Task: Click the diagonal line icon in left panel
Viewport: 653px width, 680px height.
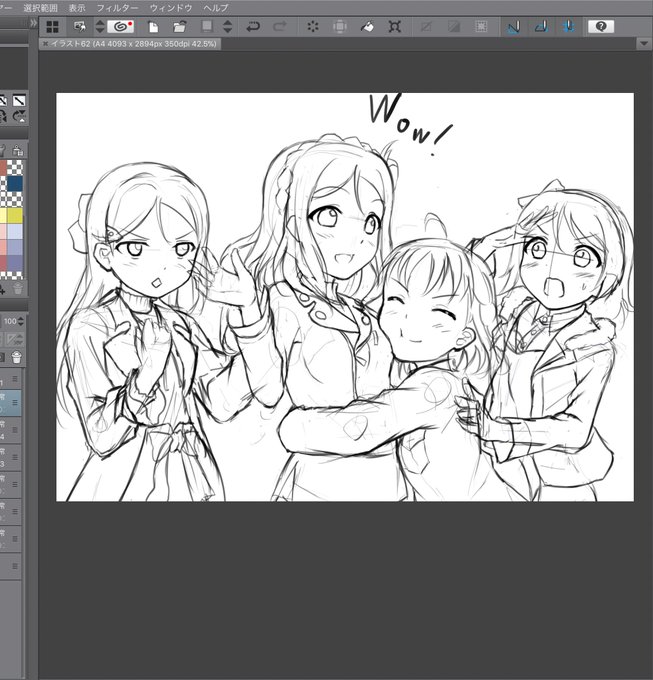Action: tap(19, 101)
